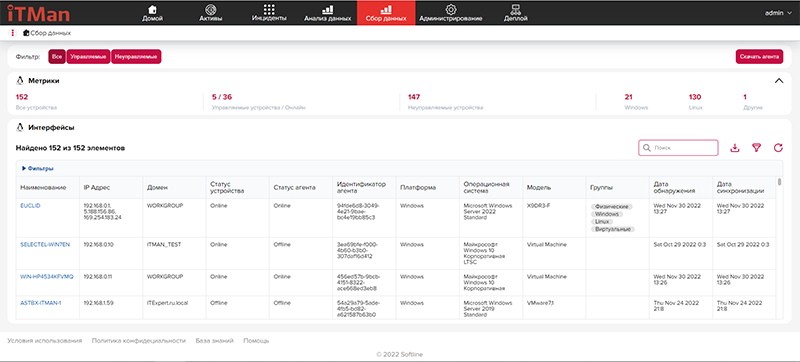This screenshot has height=362, width=800.
Task: Click Сбор данных breadcrumb text
Action: click(51, 33)
